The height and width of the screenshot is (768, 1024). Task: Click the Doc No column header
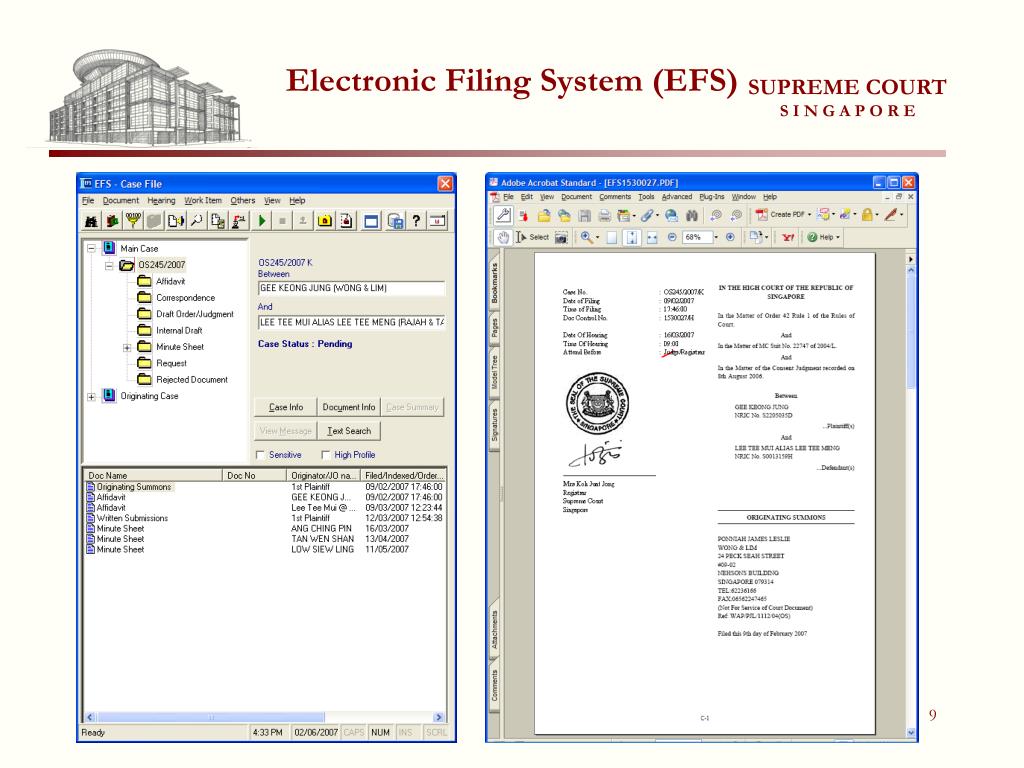click(255, 475)
